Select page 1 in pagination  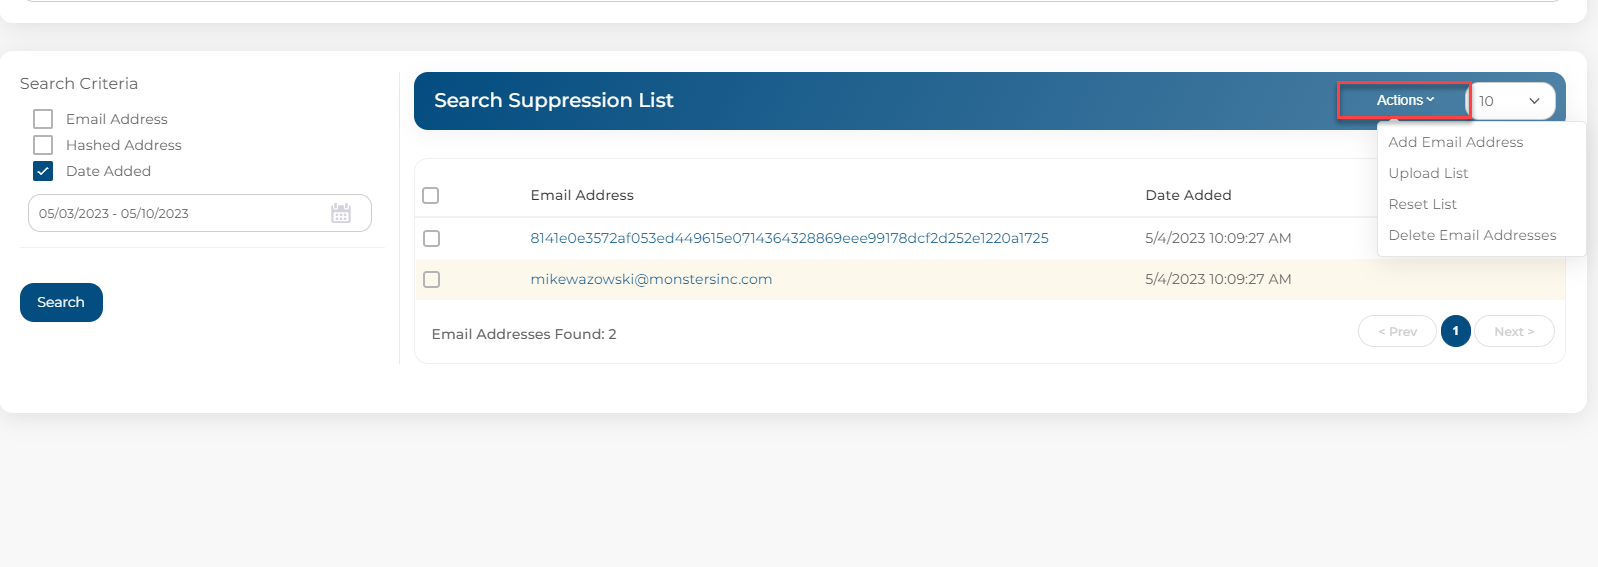1455,331
